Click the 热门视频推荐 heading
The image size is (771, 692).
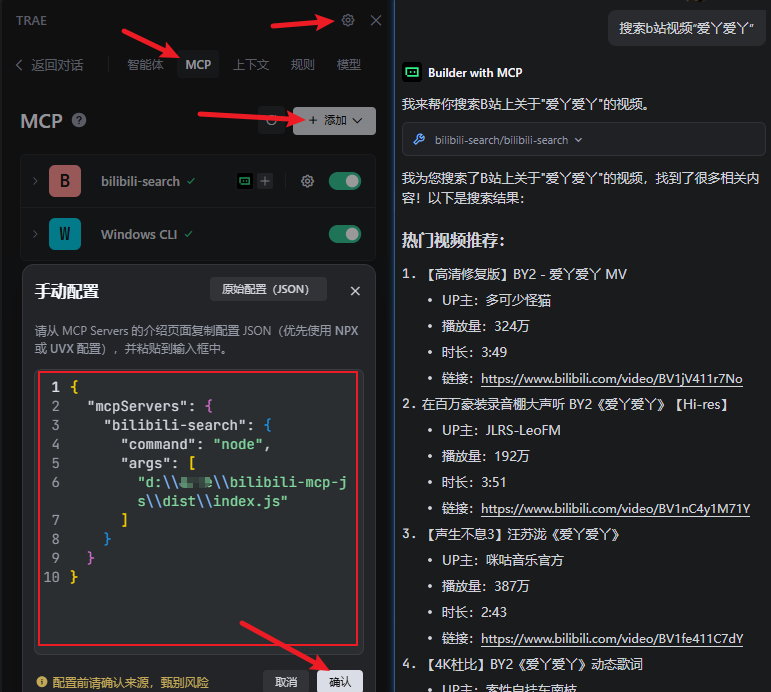click(x=453, y=241)
